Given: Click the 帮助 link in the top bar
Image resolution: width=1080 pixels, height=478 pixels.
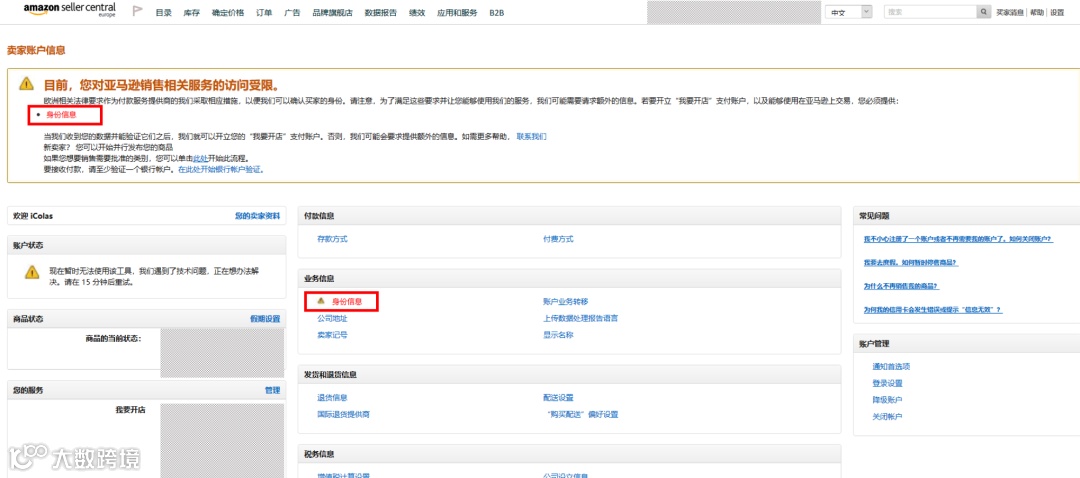Looking at the screenshot, I should [x=1037, y=12].
